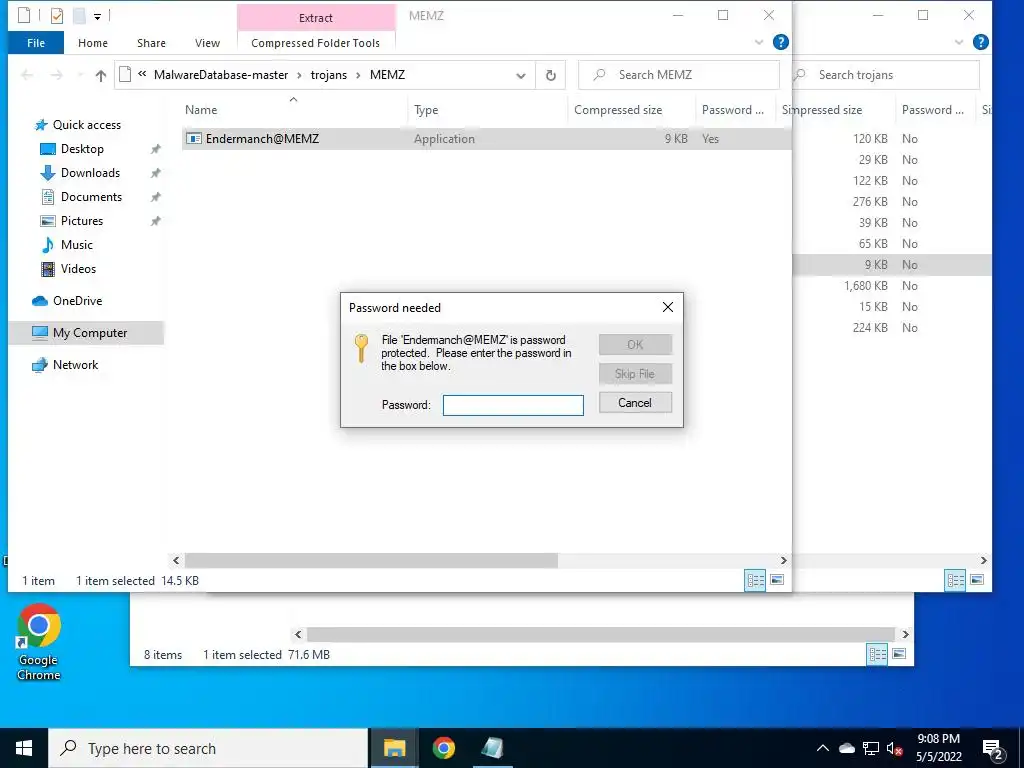Image resolution: width=1024 pixels, height=768 pixels.
Task: Open the View ribbon tab
Action: click(207, 43)
